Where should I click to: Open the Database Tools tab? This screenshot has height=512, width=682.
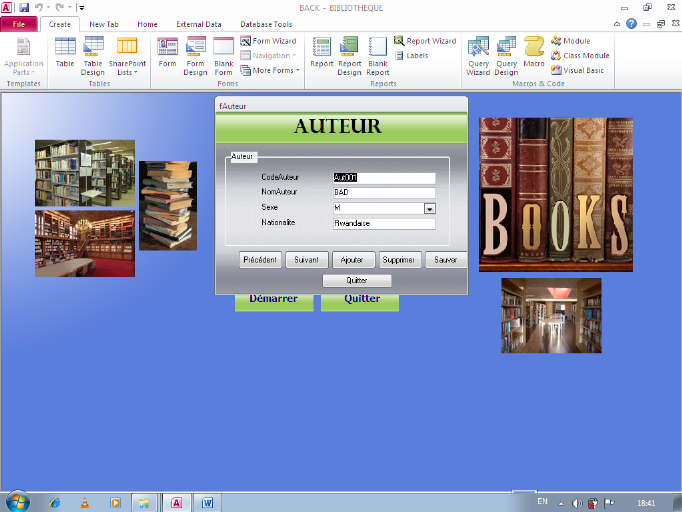(x=266, y=24)
